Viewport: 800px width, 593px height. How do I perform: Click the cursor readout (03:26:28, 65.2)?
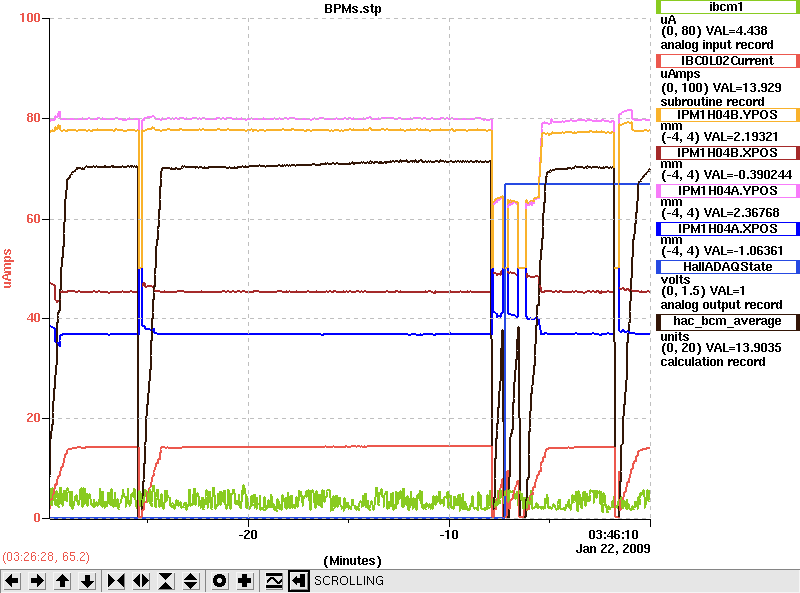pos(46,556)
